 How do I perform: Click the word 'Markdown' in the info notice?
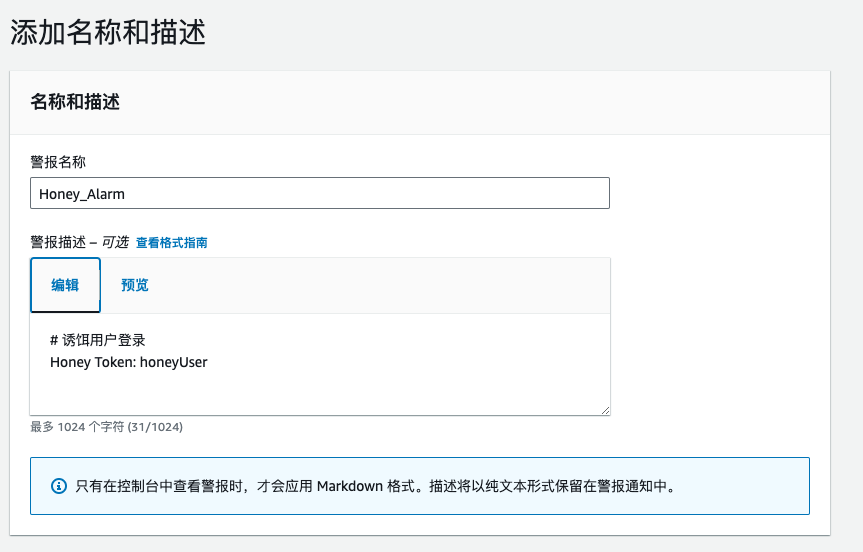pyautogui.click(x=348, y=487)
